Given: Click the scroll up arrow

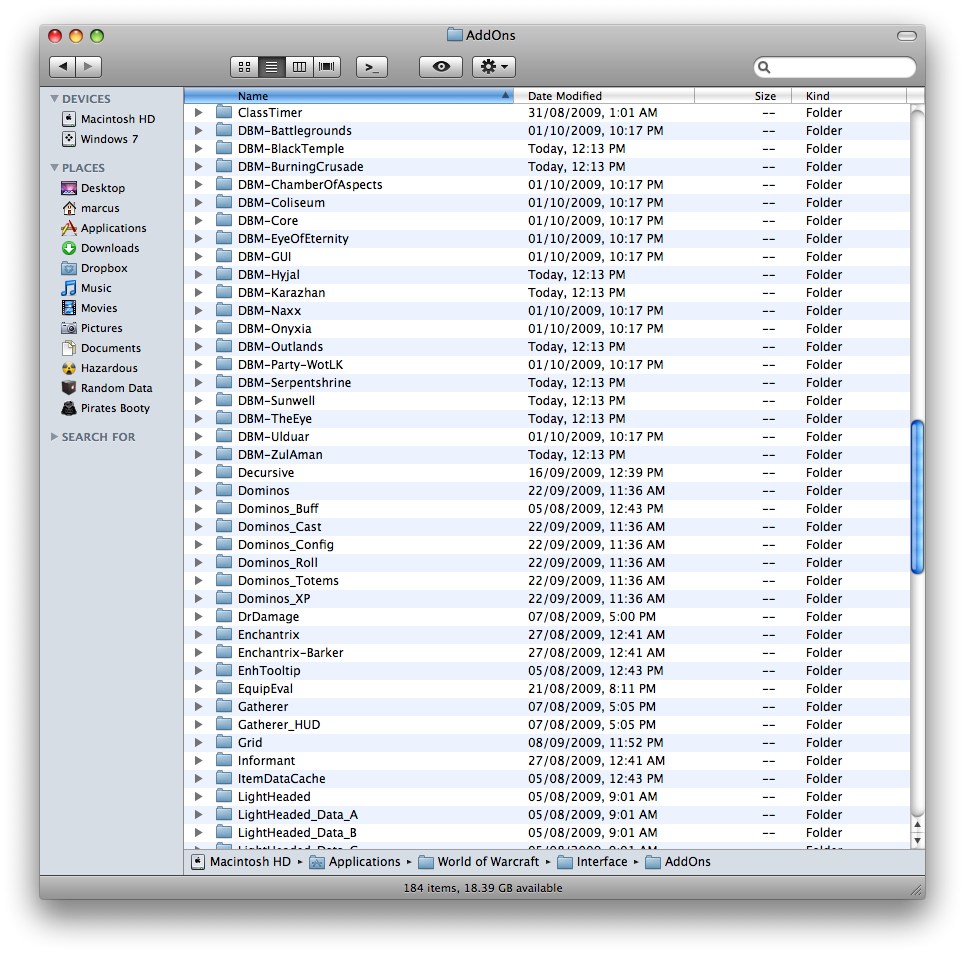Looking at the screenshot, I should [917, 824].
